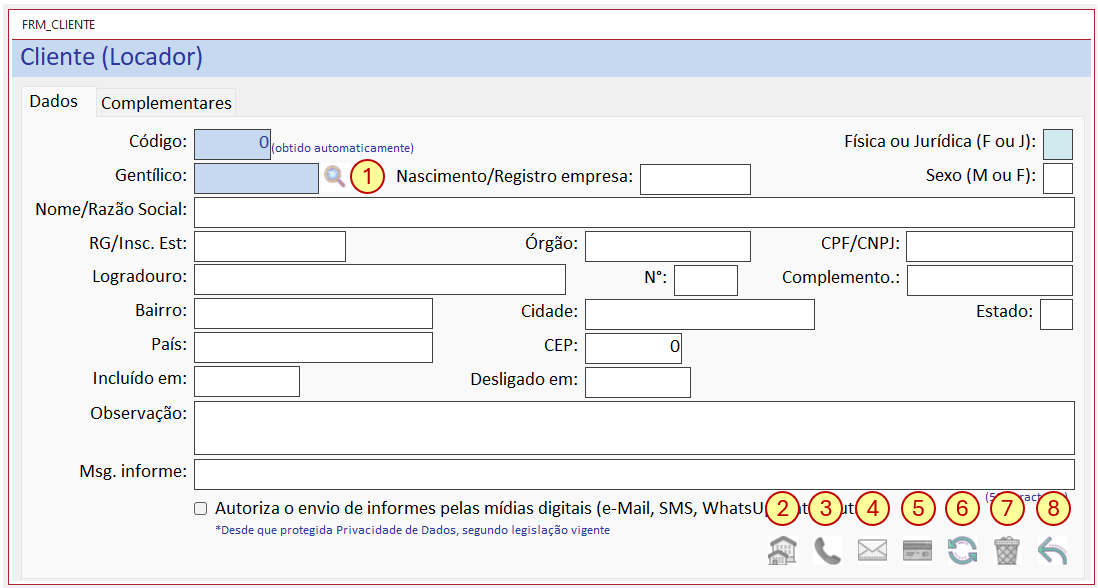Focus the Órgão field

[668, 246]
